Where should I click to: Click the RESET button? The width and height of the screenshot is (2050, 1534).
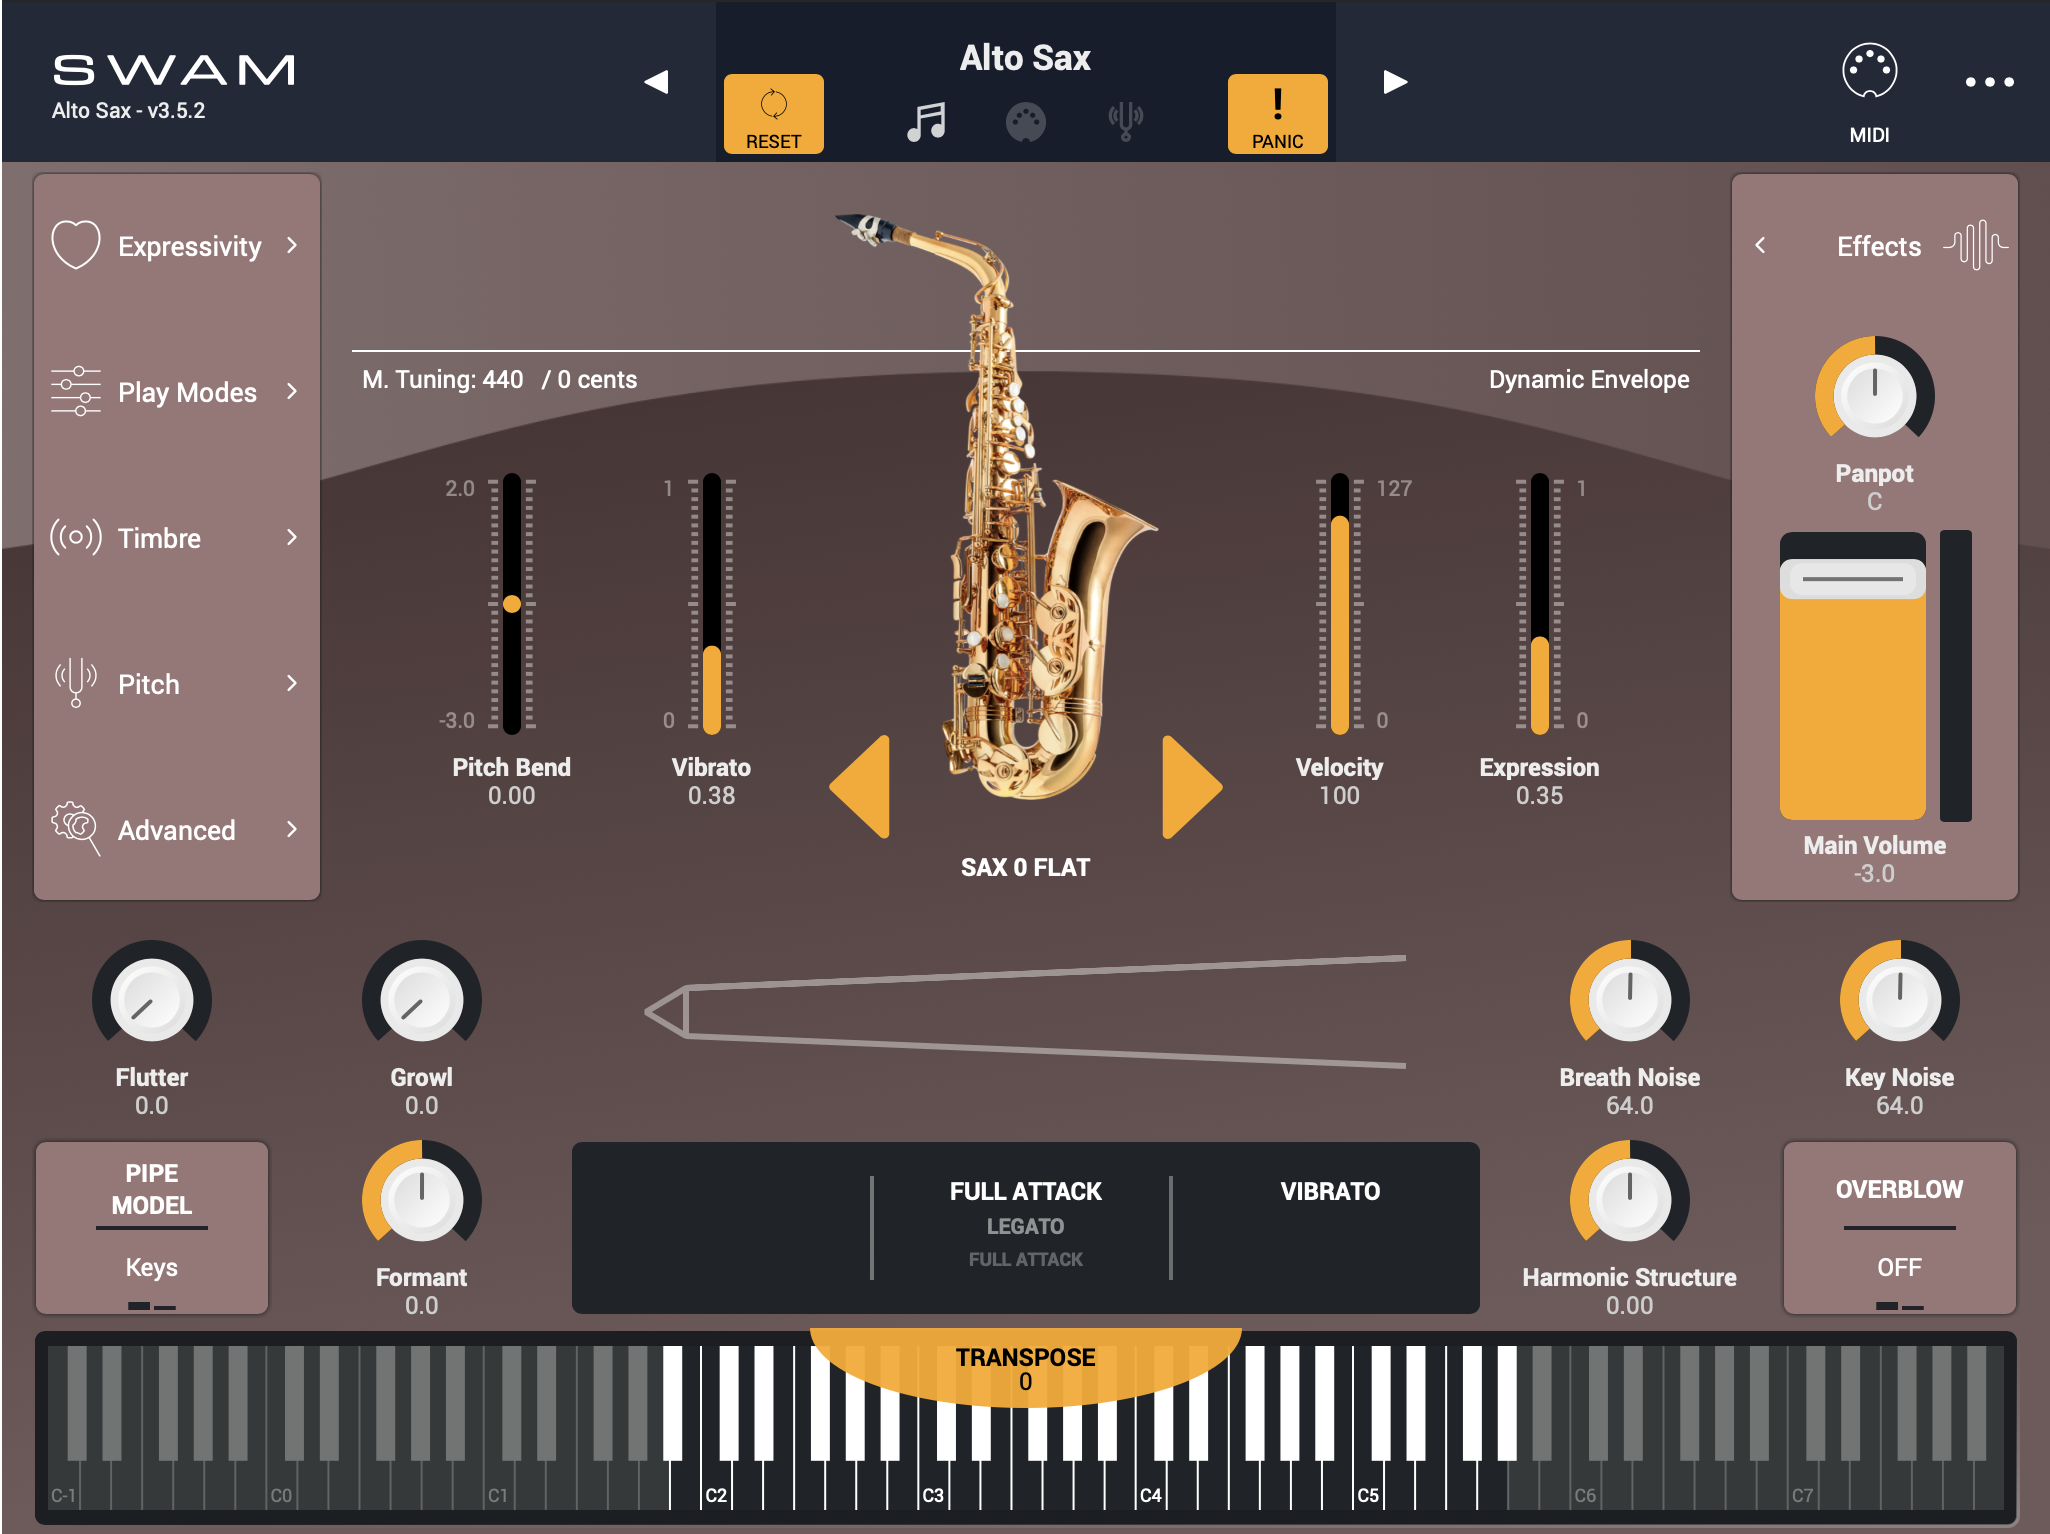[773, 114]
